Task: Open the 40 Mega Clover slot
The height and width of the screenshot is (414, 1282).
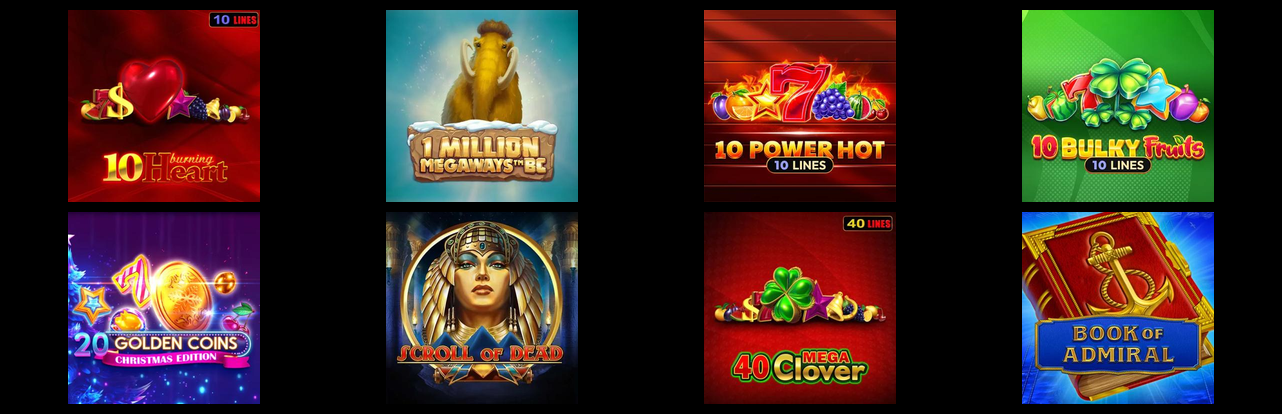Action: pos(800,308)
